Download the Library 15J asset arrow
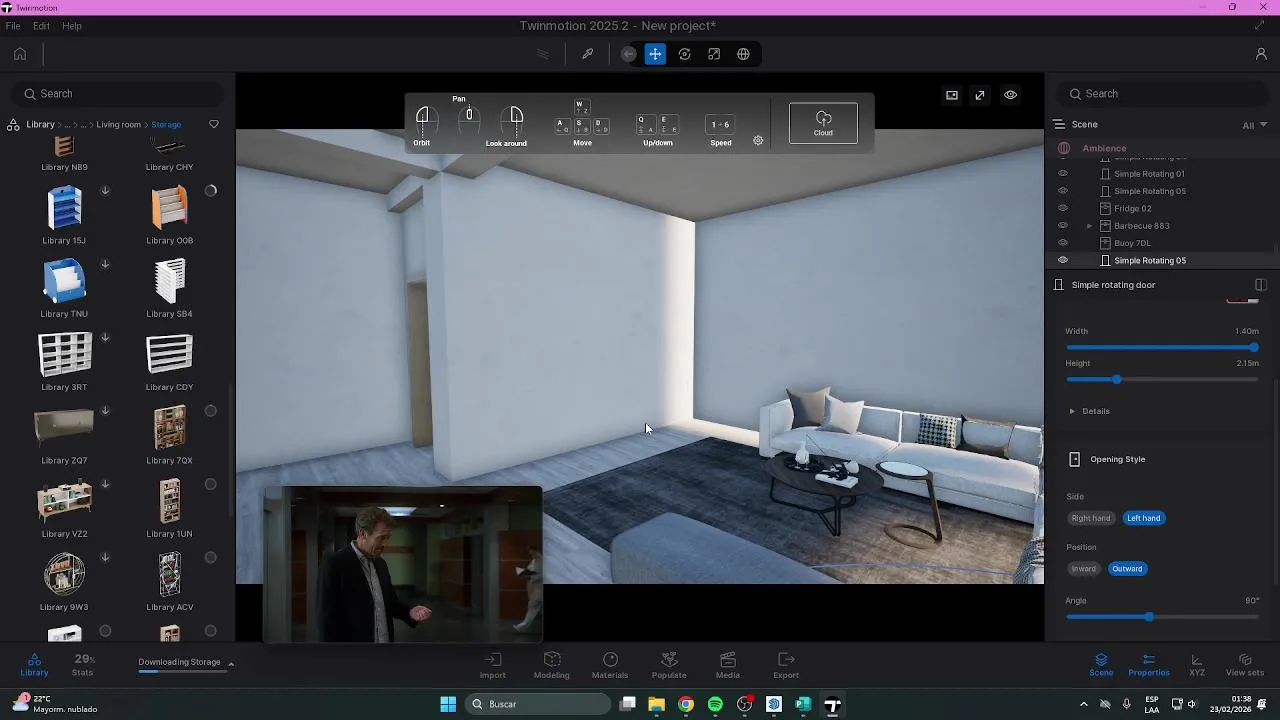This screenshot has height=720, width=1280. coord(105,191)
